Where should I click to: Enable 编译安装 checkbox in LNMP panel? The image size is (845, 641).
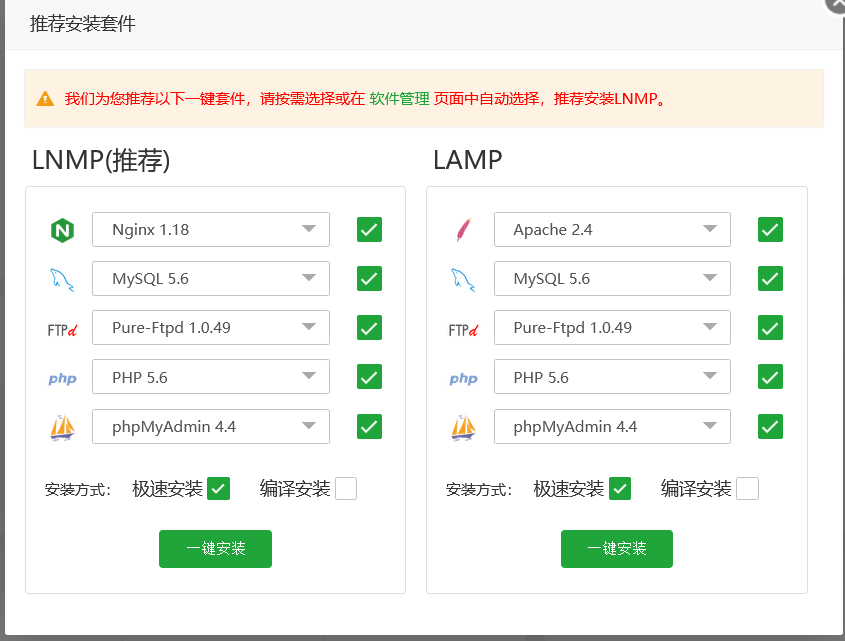click(346, 488)
